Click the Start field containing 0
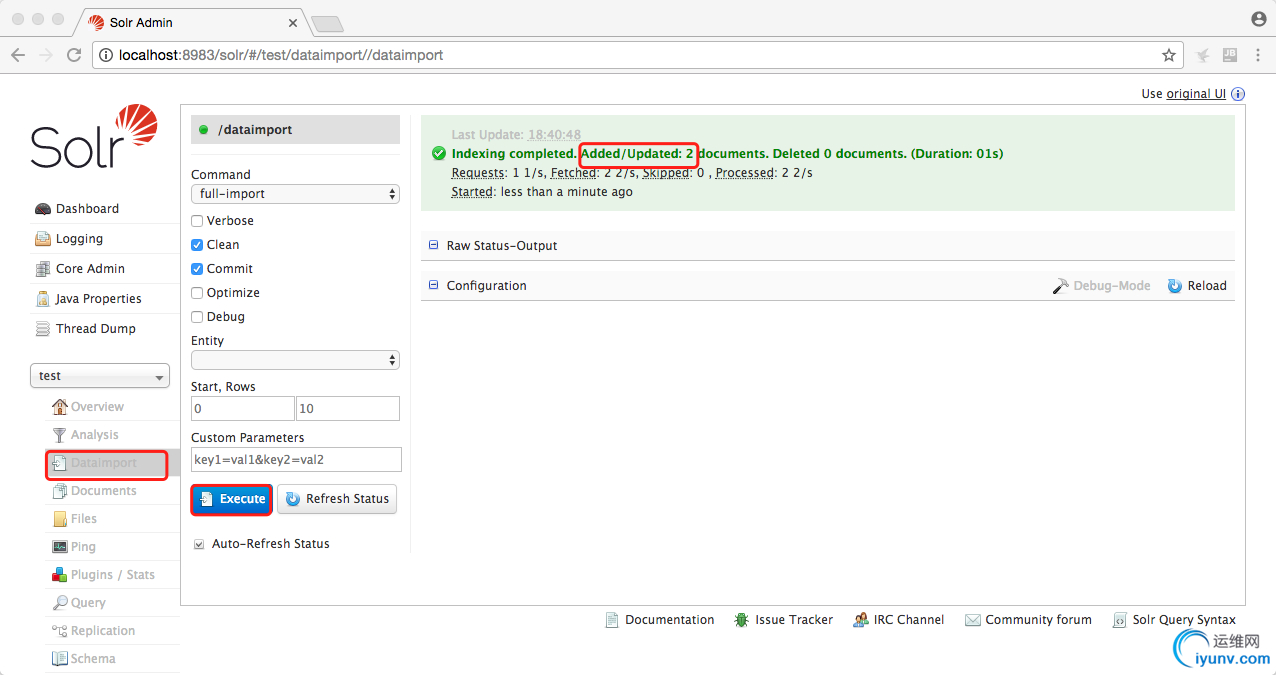 click(x=243, y=408)
